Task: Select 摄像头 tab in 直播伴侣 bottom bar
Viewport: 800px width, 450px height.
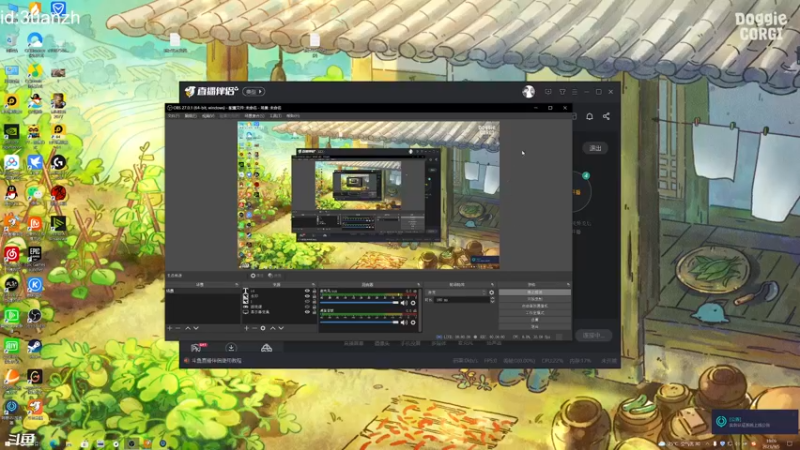Action: 382,344
